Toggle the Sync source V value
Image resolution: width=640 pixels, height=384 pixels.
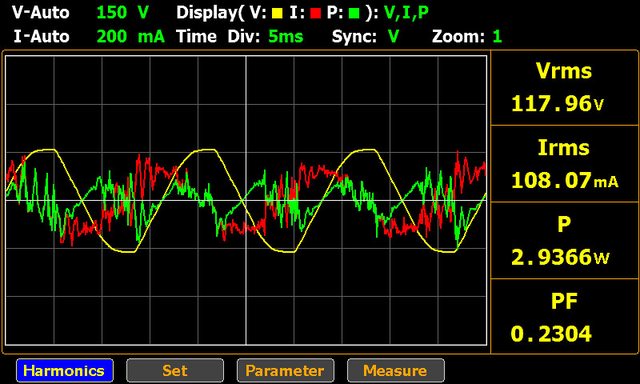tap(393, 37)
